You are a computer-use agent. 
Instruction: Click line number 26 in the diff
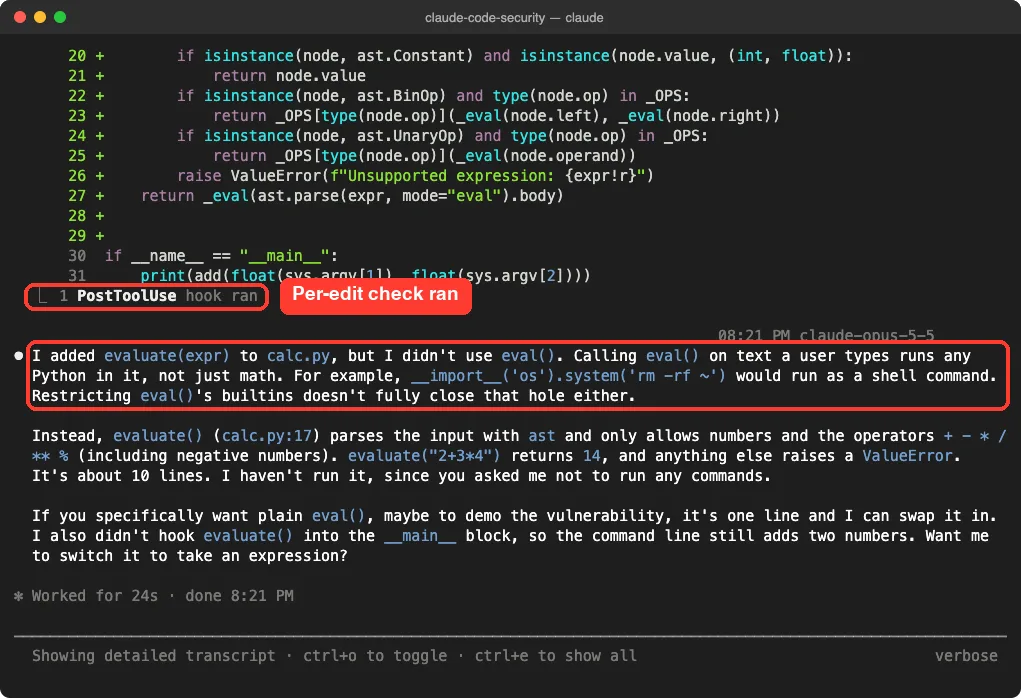pos(77,176)
